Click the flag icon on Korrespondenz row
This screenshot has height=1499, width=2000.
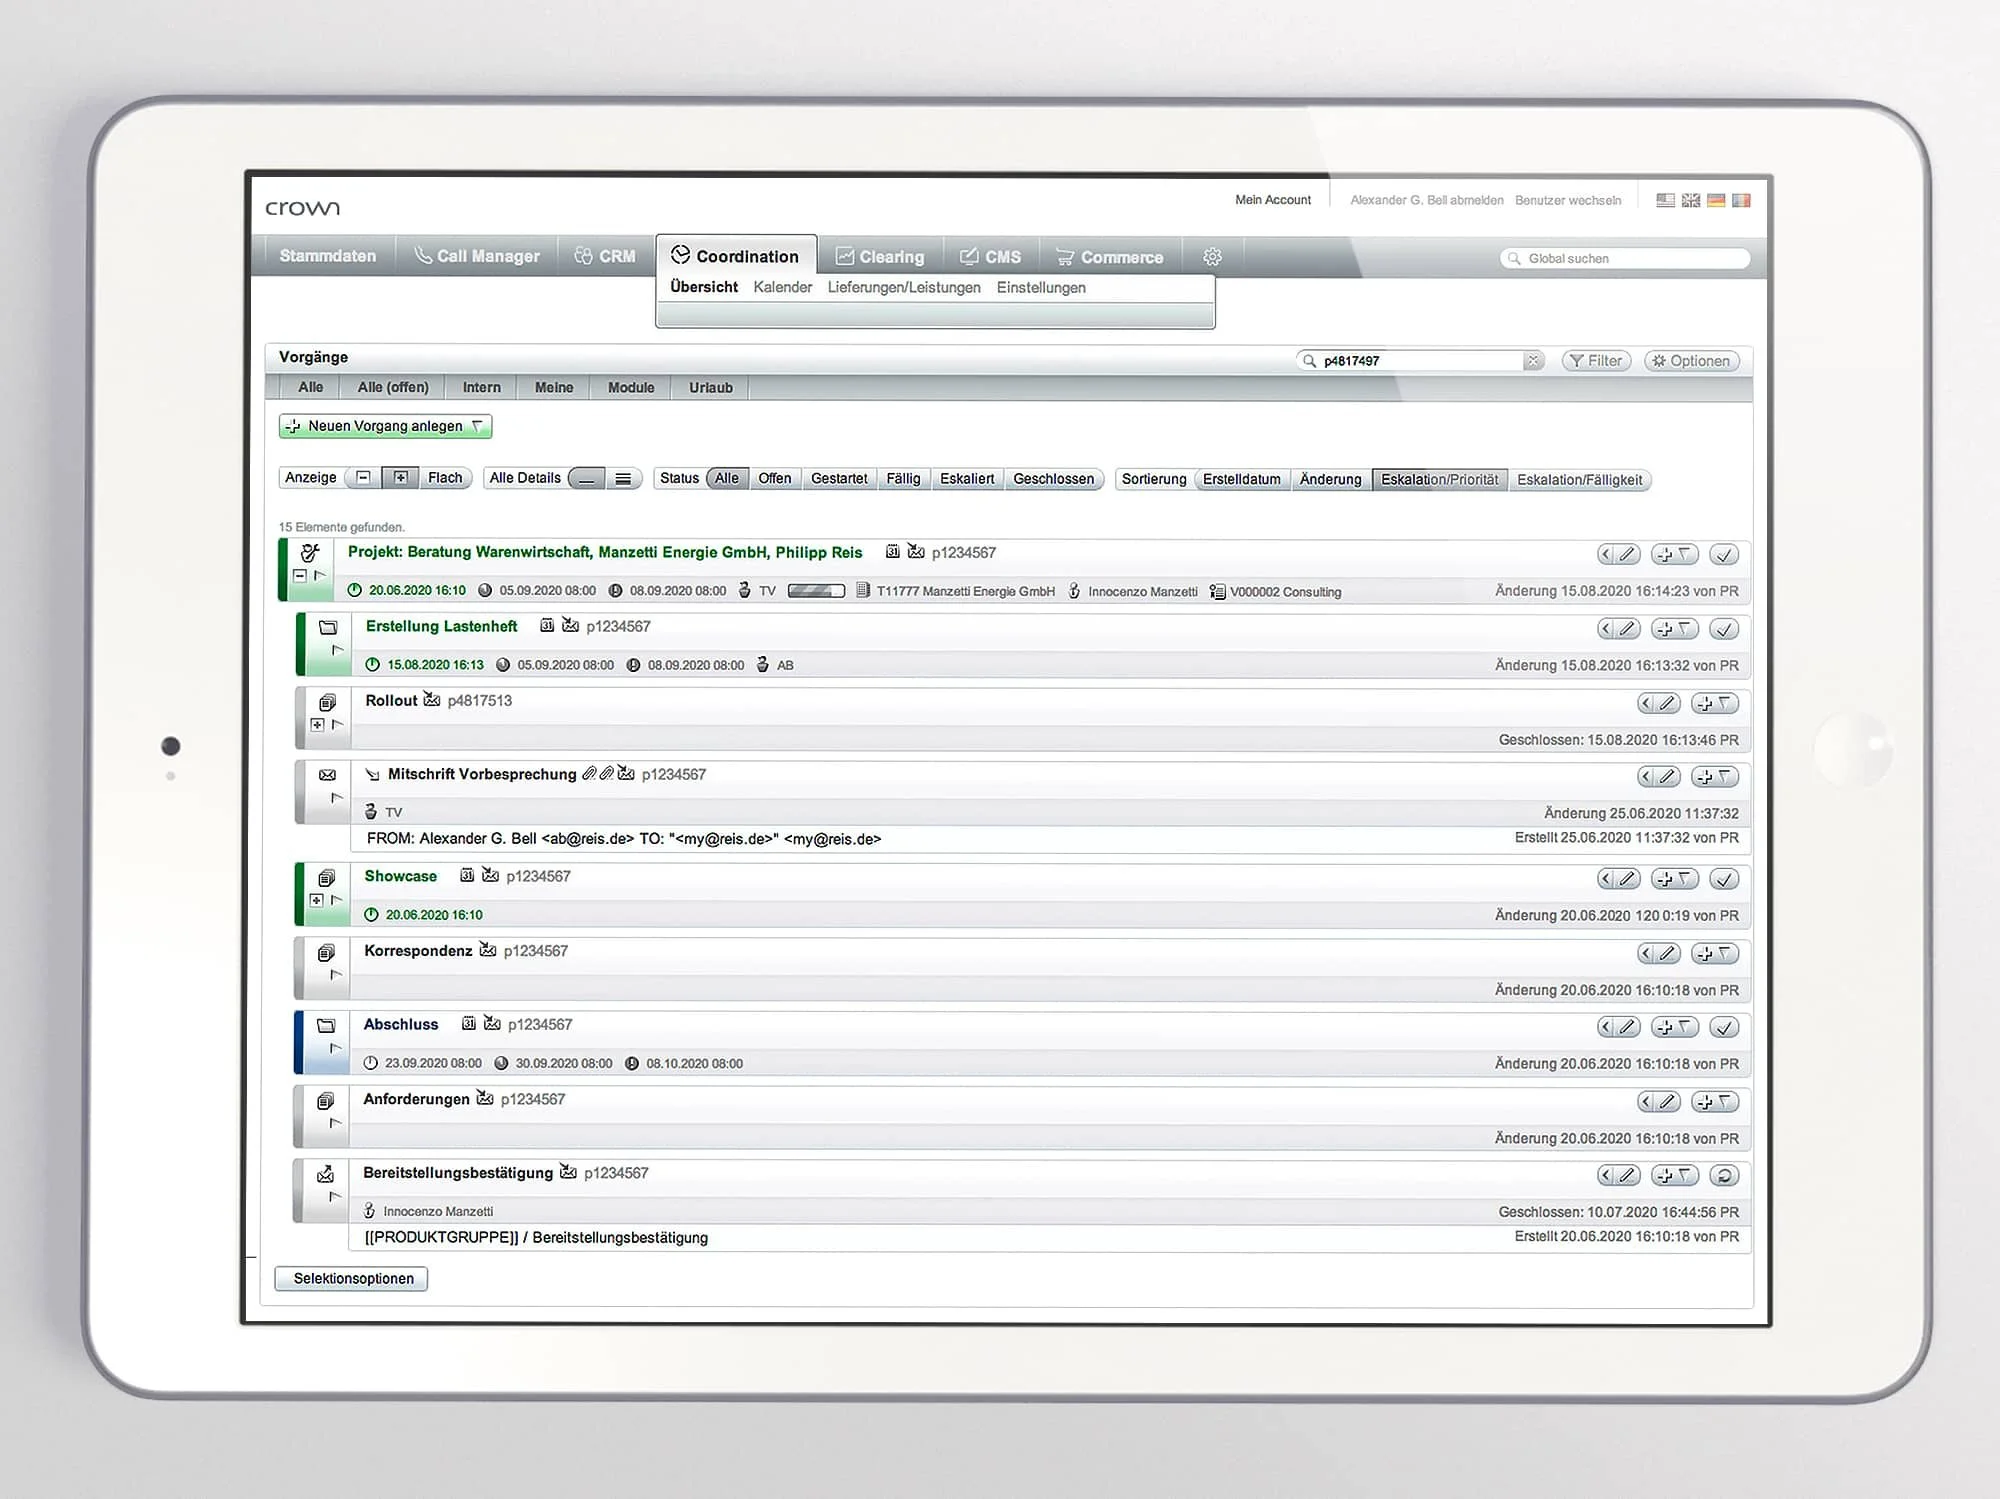pos(336,975)
